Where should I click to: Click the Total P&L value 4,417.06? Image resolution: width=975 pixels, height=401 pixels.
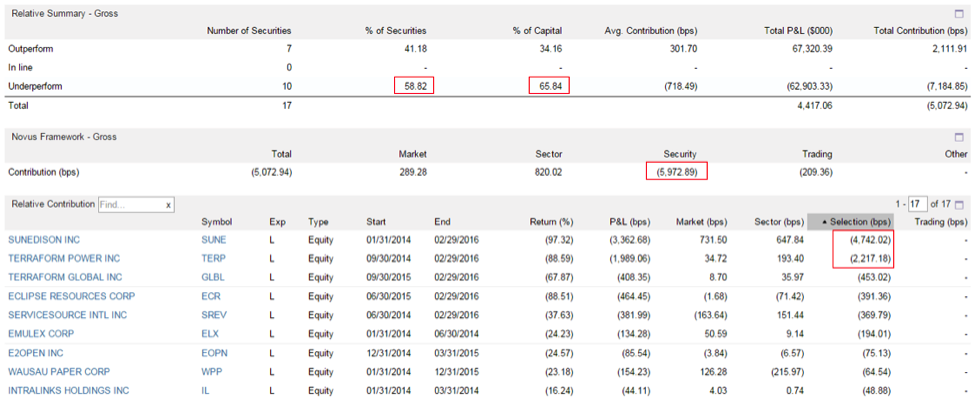(813, 106)
